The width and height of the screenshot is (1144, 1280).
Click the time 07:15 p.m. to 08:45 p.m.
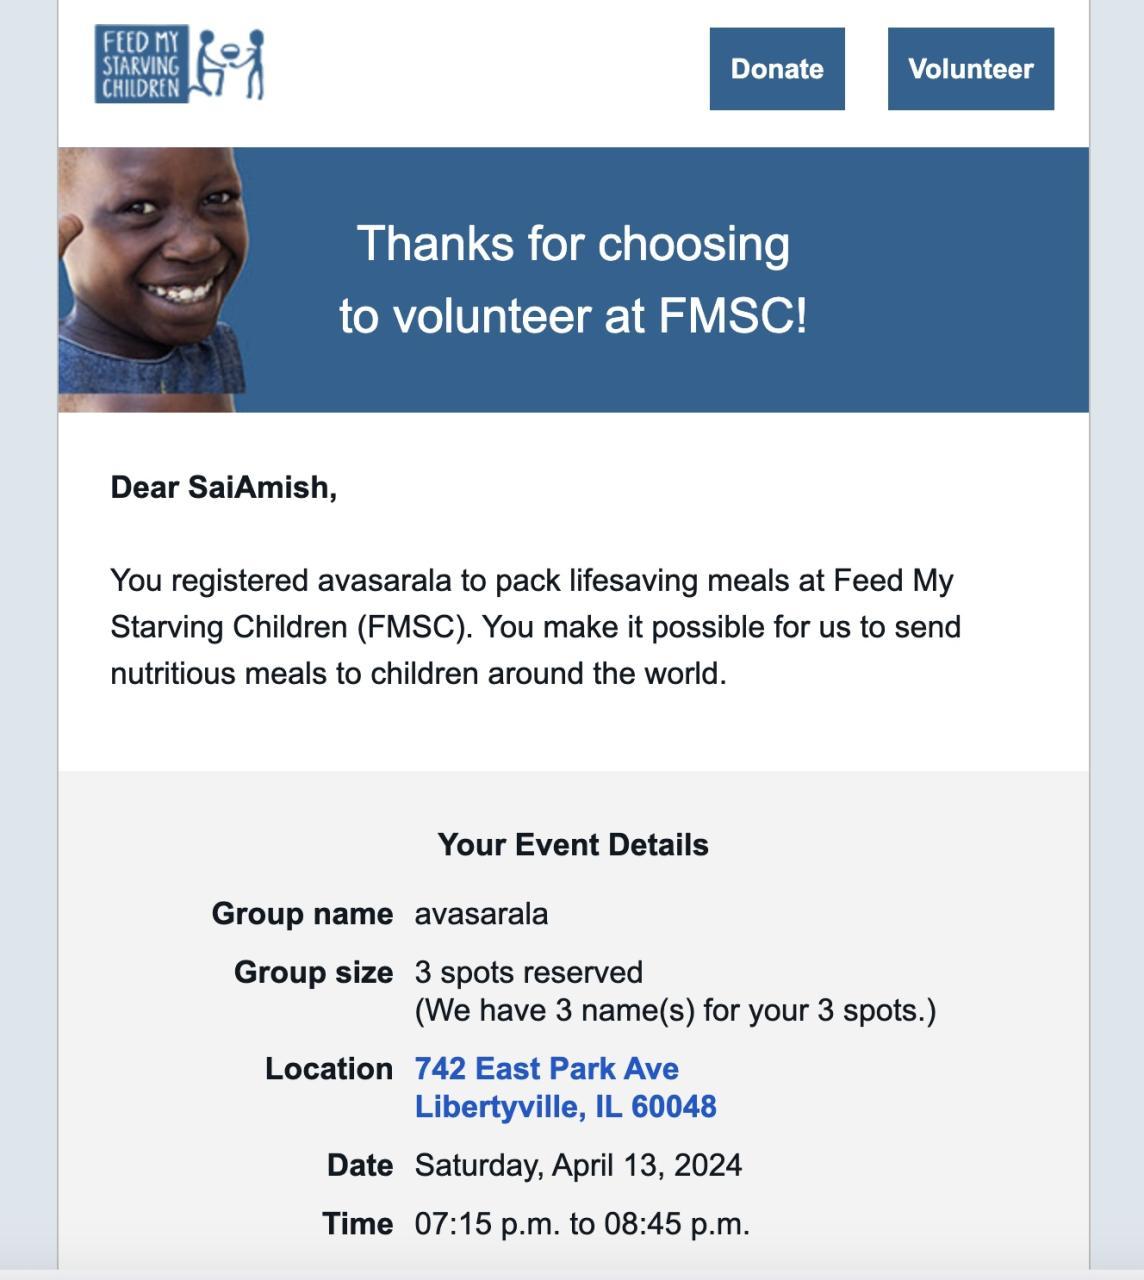[x=582, y=1223]
